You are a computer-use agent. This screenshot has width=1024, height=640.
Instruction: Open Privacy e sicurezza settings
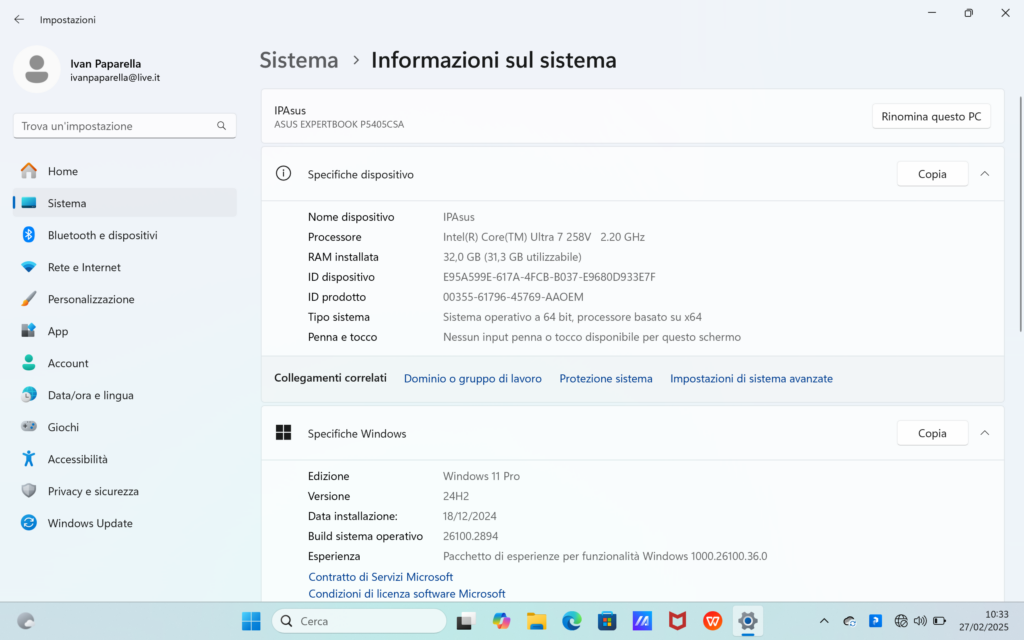click(93, 491)
